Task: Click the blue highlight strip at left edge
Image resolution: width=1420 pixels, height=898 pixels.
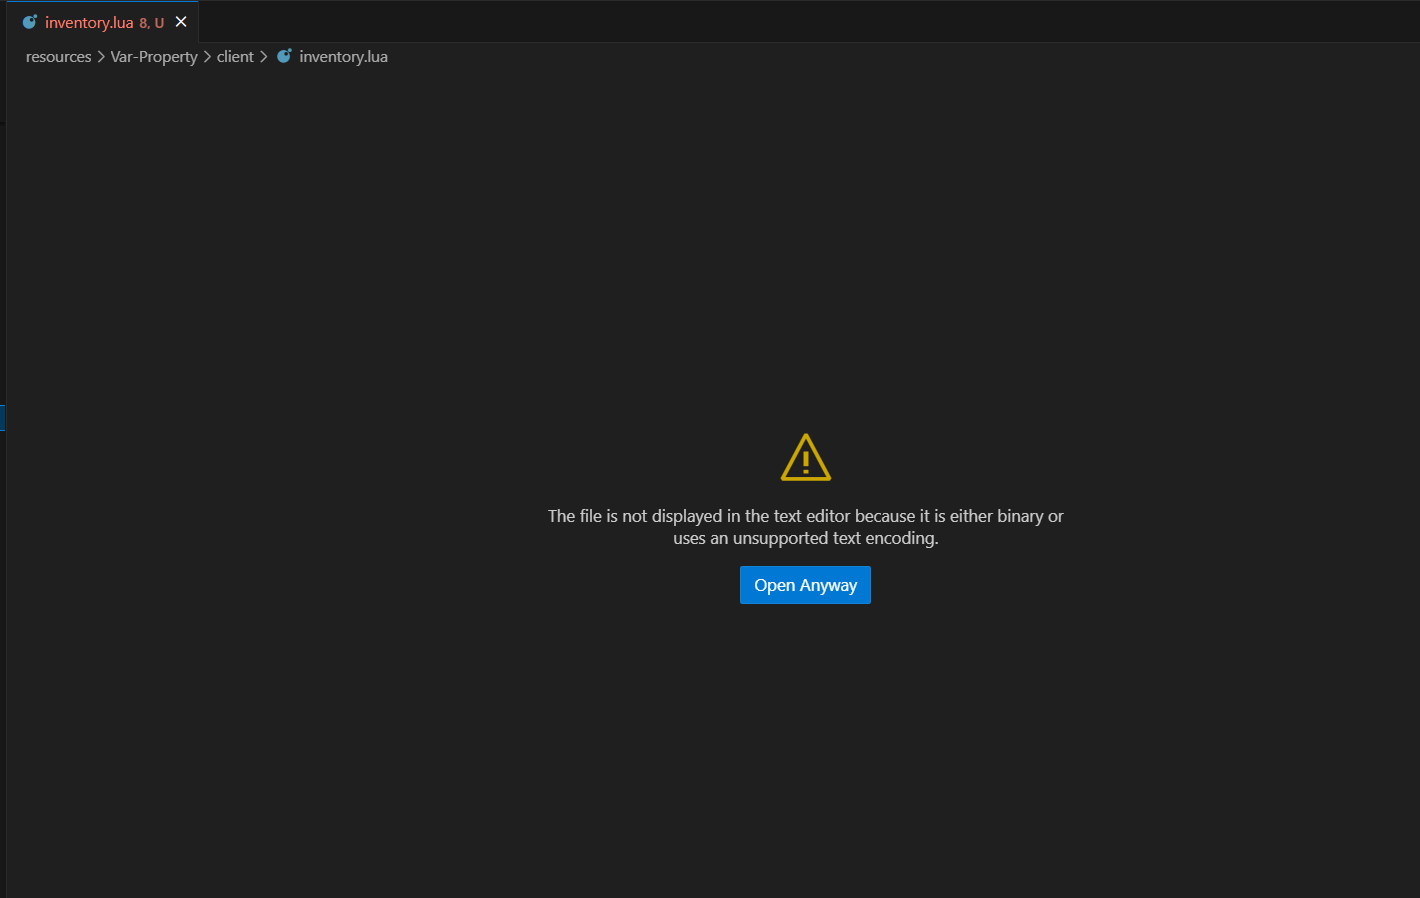Action: (x=2, y=417)
